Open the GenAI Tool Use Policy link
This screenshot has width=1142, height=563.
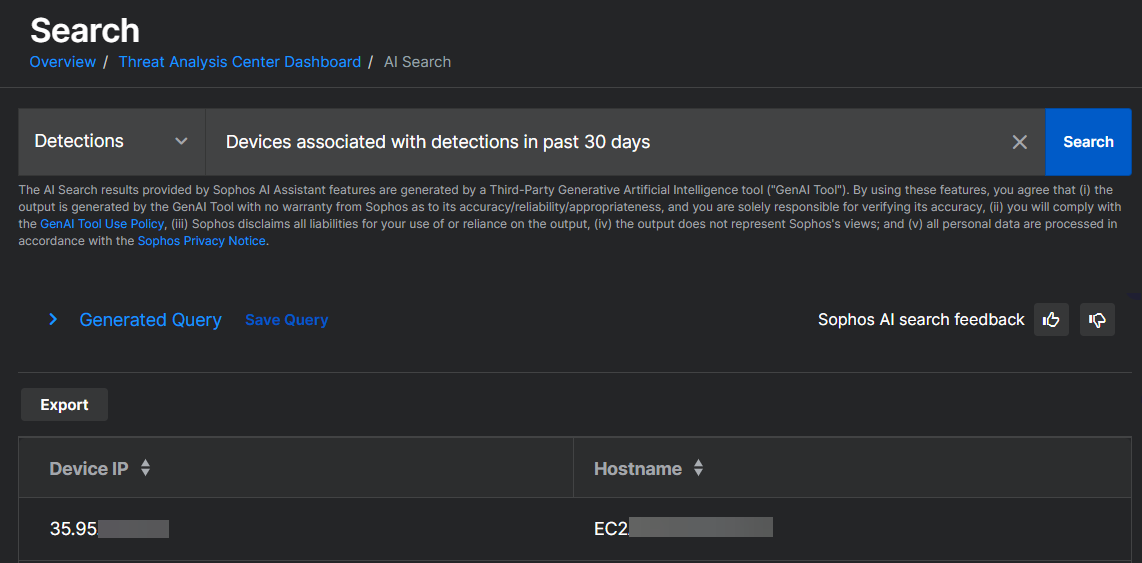click(101, 224)
